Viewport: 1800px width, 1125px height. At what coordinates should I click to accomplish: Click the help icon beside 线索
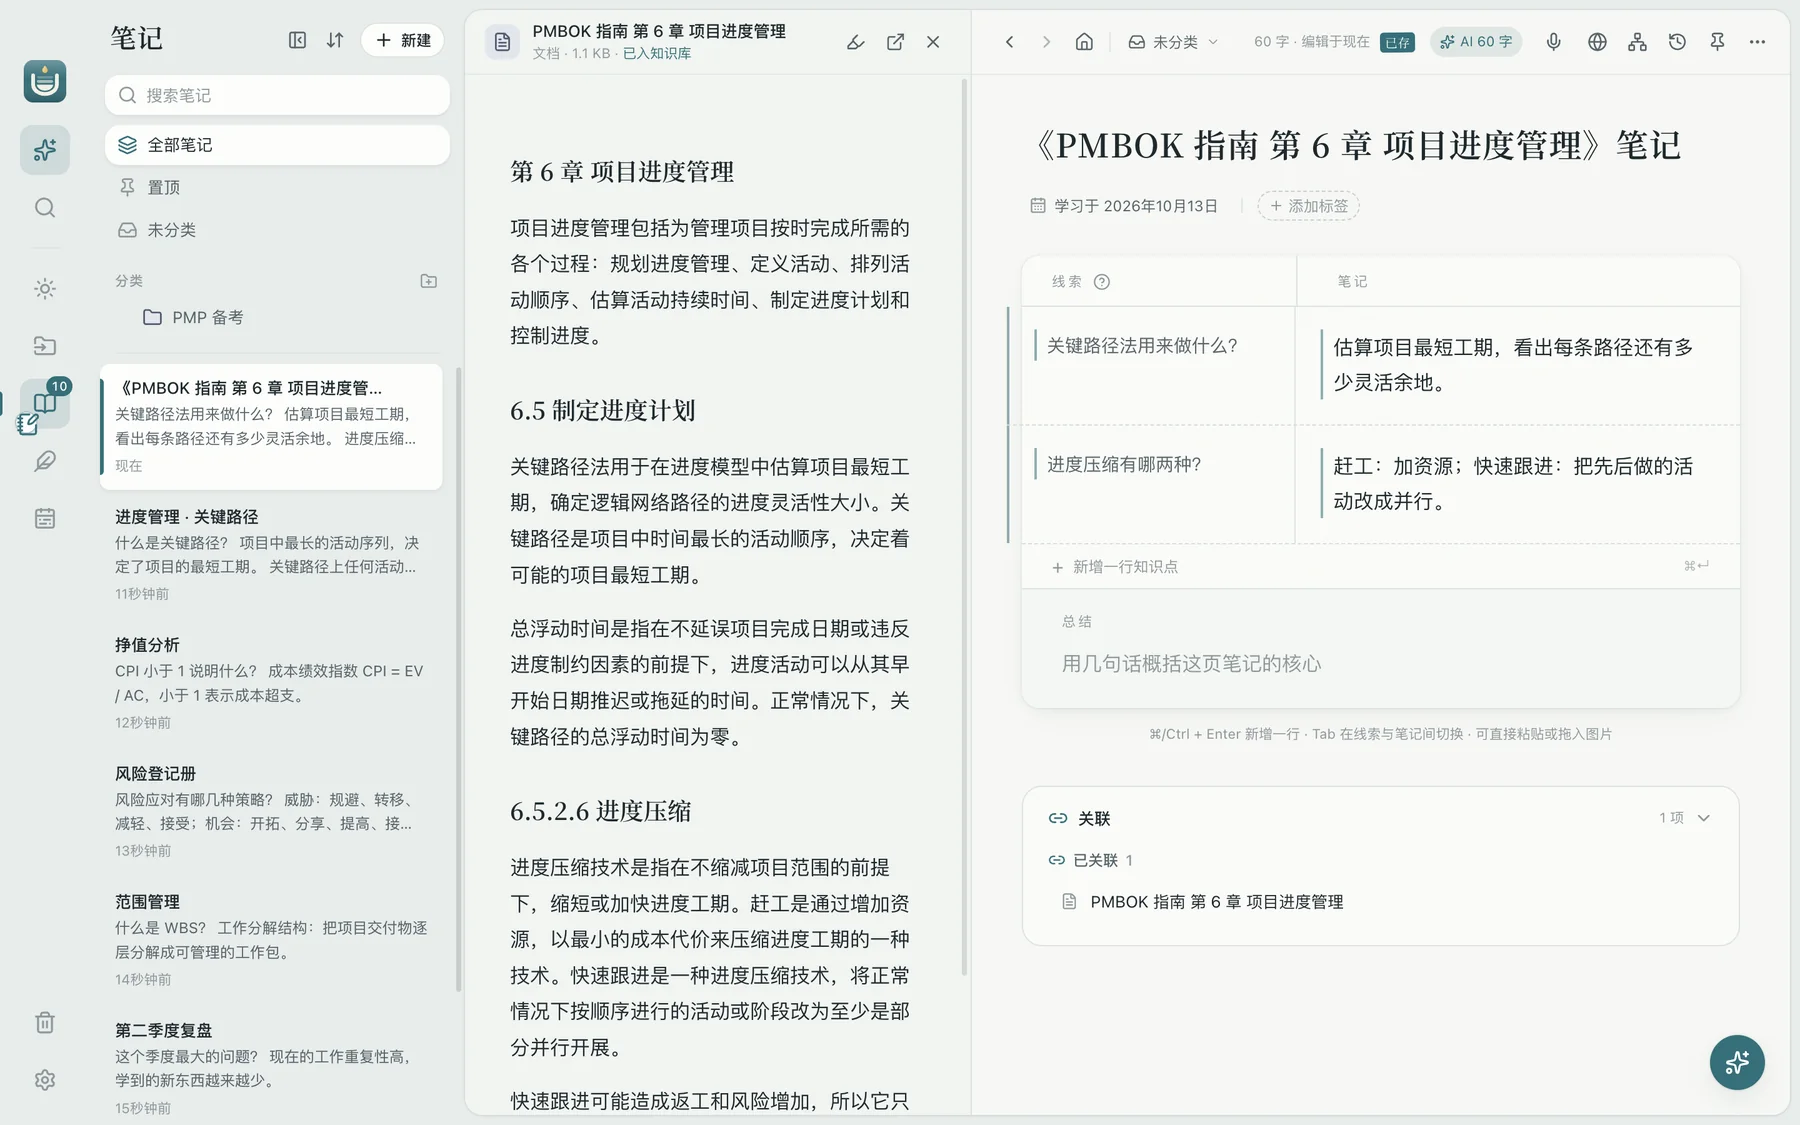[1102, 282]
